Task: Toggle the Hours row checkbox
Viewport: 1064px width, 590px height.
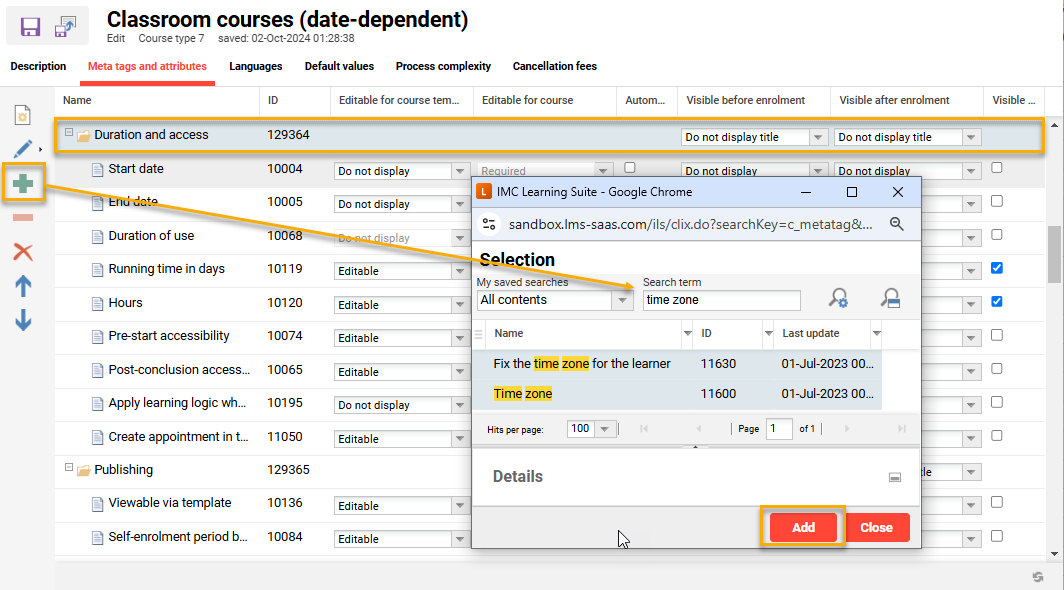Action: [x=997, y=302]
